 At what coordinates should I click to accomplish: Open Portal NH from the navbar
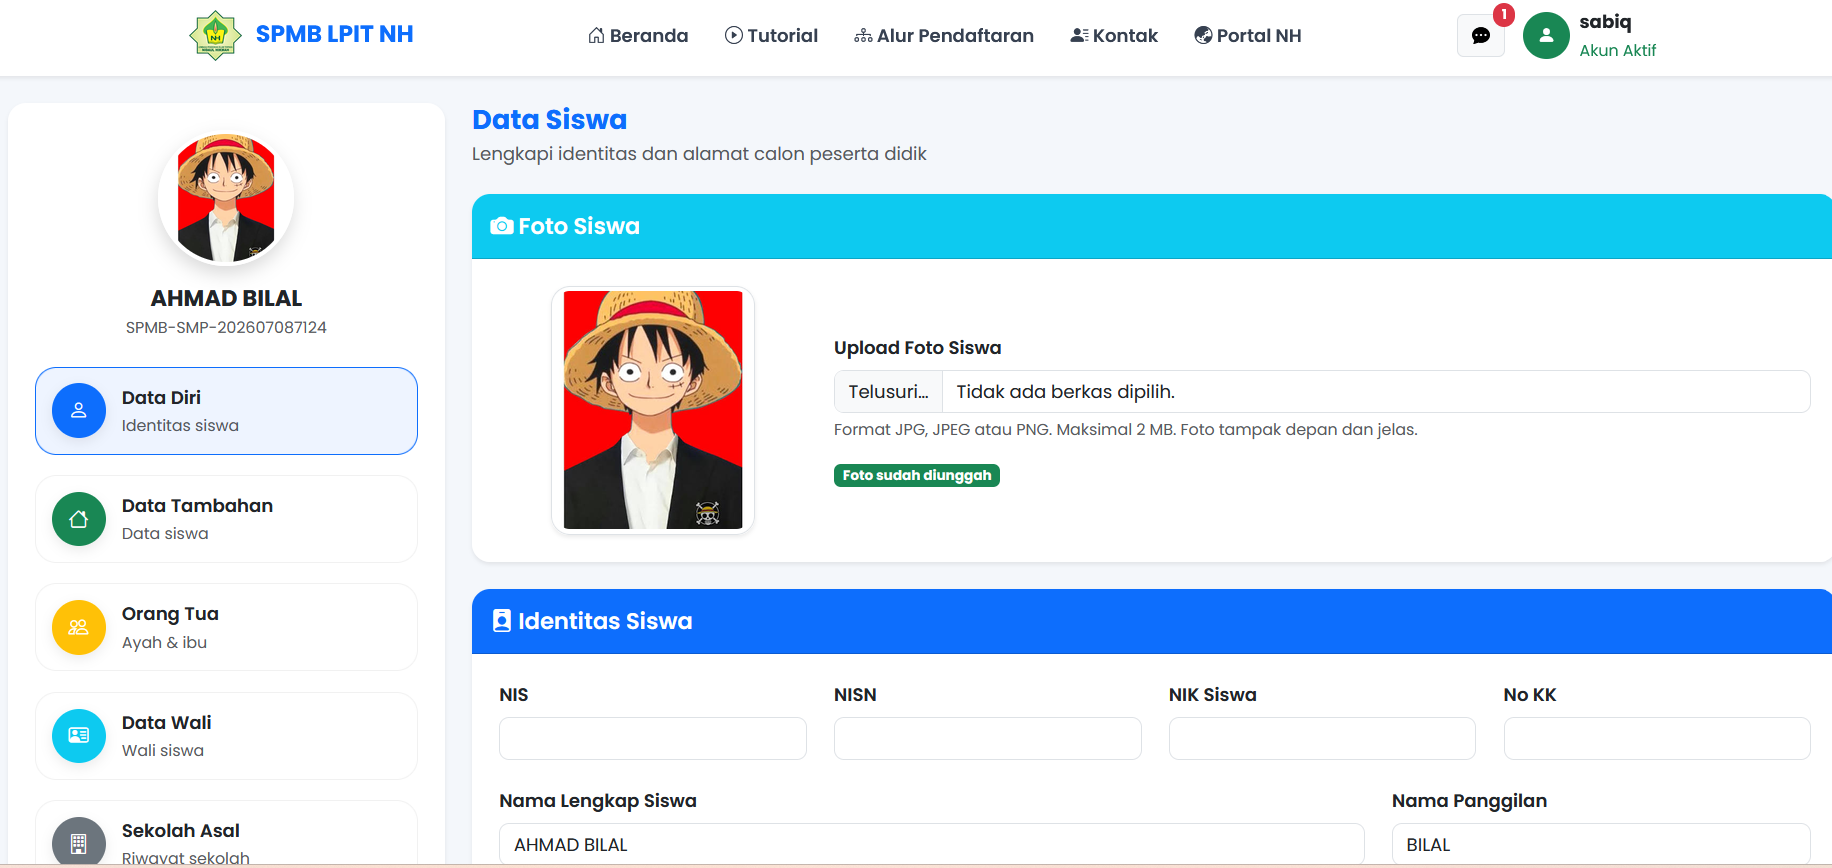point(1248,36)
